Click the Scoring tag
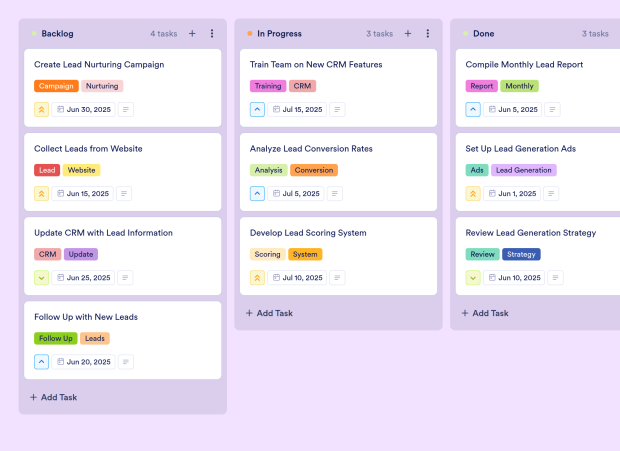 tap(267, 254)
